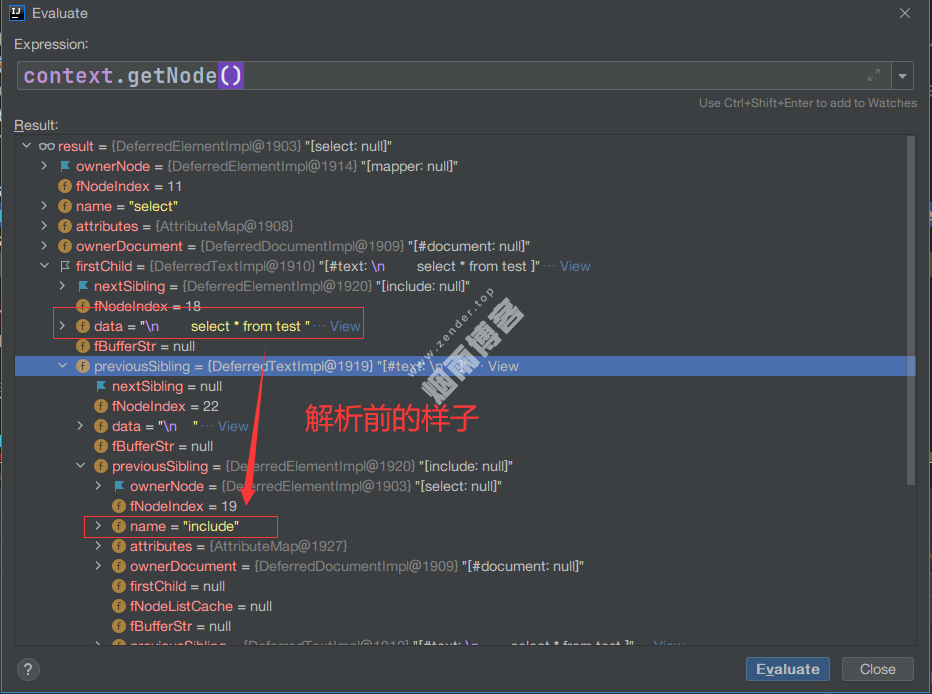Select the fNodeIndex = 11 field icon
Image resolution: width=932 pixels, height=694 pixels.
66,187
